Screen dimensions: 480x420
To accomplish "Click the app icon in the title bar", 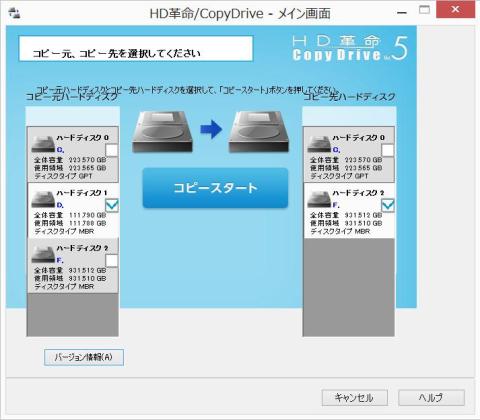I will [x=14, y=13].
